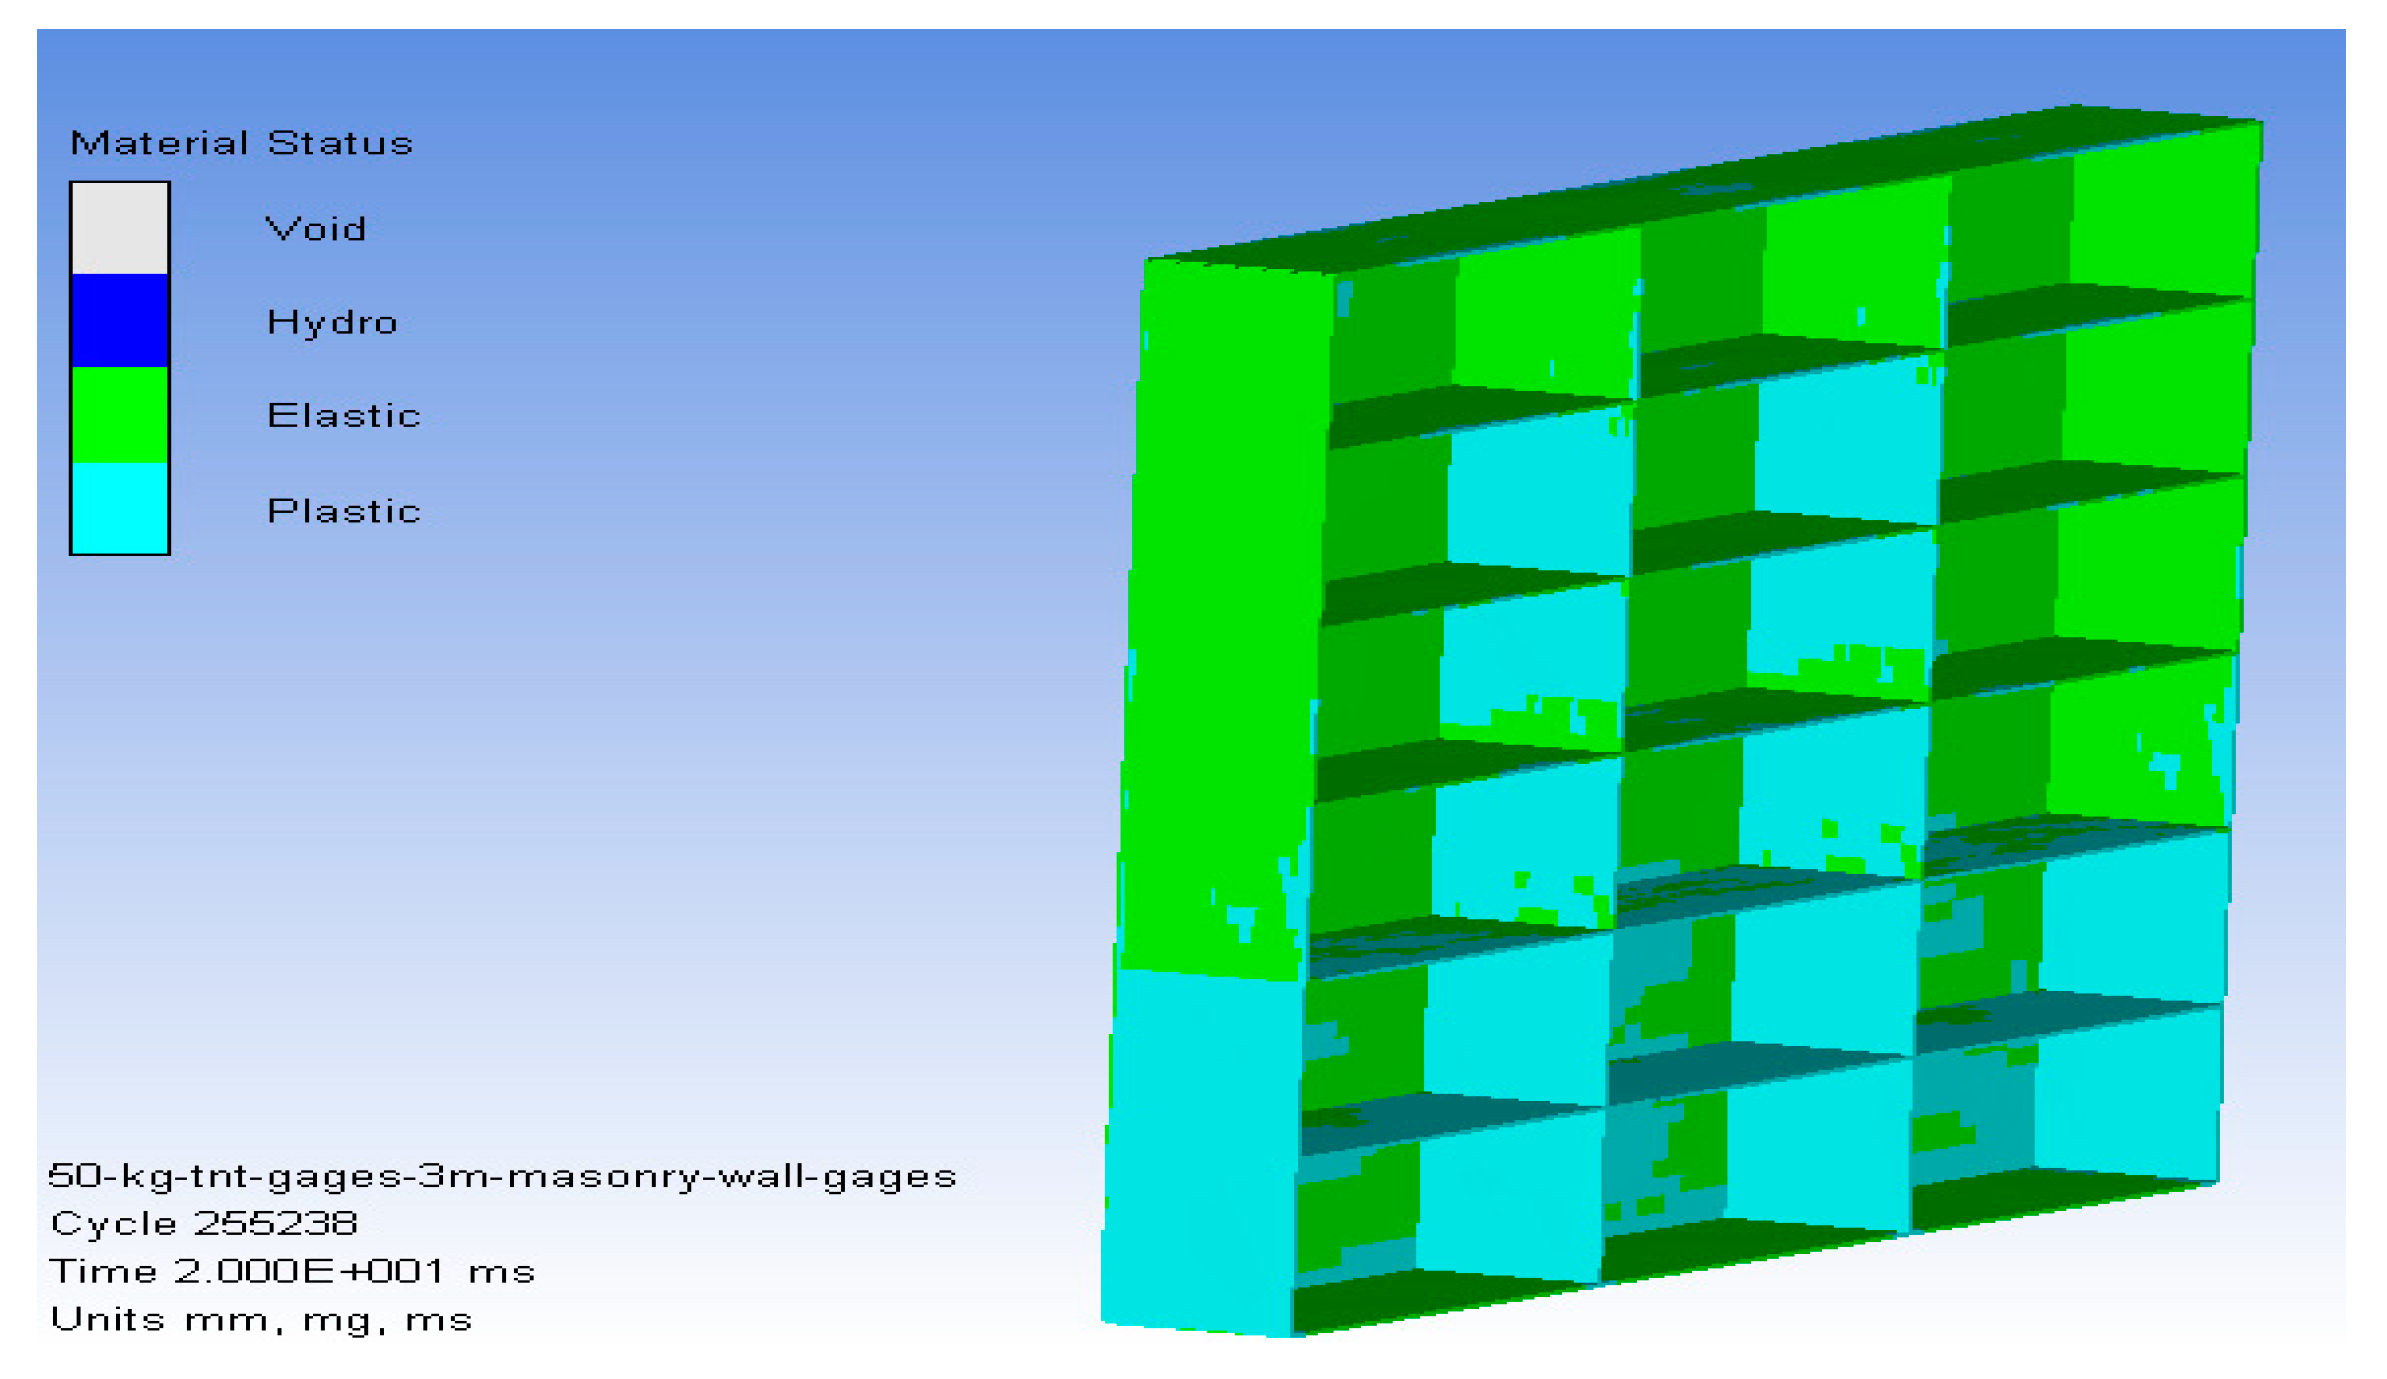Click the Void legend label
Screen dimensions: 2387x1379
315,229
